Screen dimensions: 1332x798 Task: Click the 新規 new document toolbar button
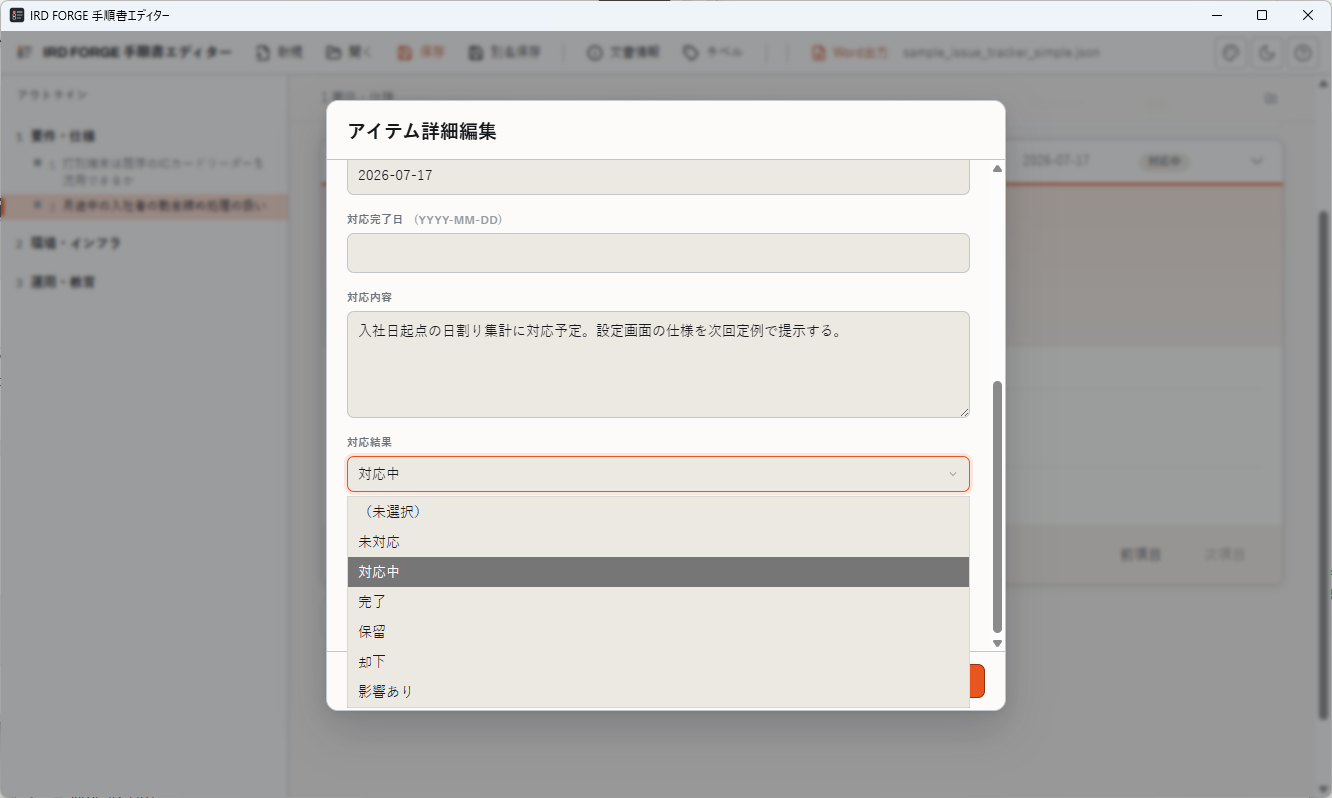pyautogui.click(x=279, y=53)
